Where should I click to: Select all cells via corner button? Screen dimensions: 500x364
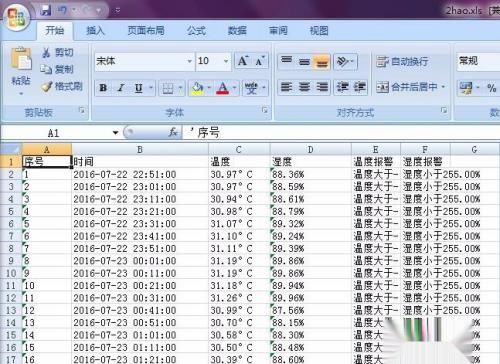click(11, 149)
